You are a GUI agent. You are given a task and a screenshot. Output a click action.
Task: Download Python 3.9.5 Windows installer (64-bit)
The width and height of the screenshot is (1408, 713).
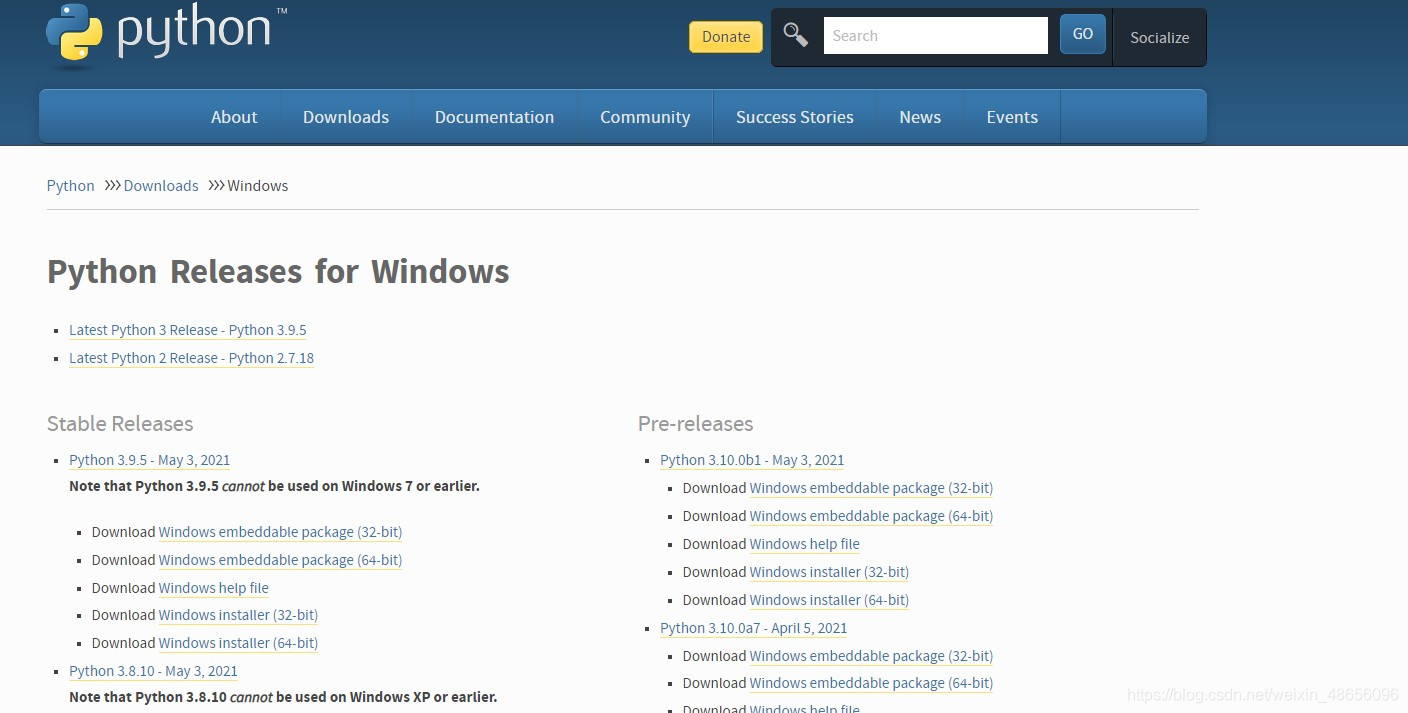pyautogui.click(x=238, y=643)
